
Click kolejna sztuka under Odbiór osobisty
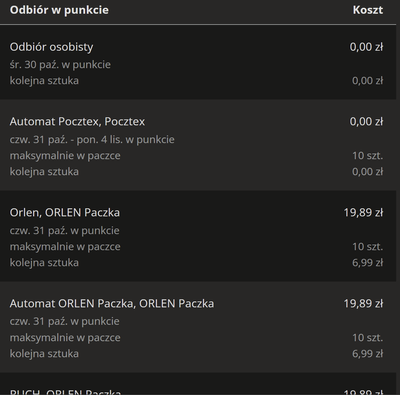point(44,81)
